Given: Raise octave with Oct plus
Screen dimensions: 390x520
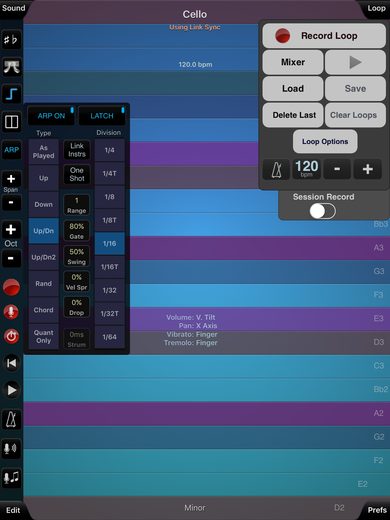Looking at the screenshot, I should (11, 229).
